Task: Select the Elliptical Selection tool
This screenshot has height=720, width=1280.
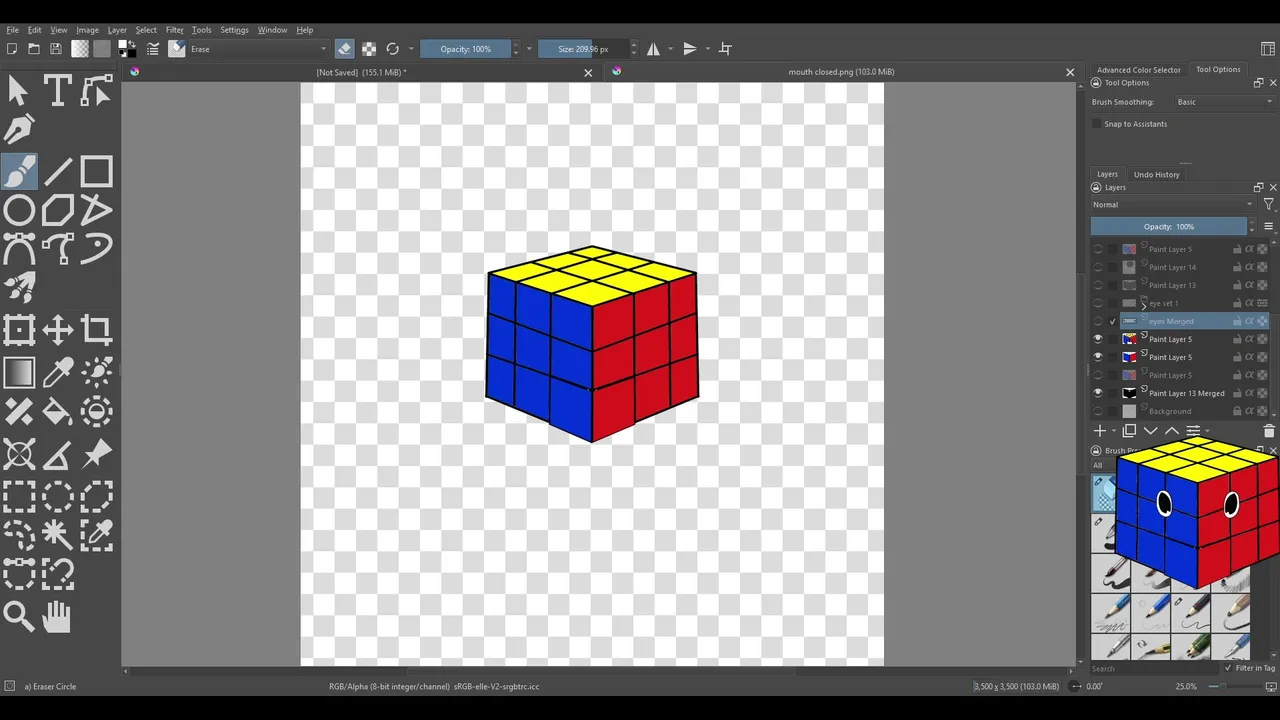Action: 57,496
